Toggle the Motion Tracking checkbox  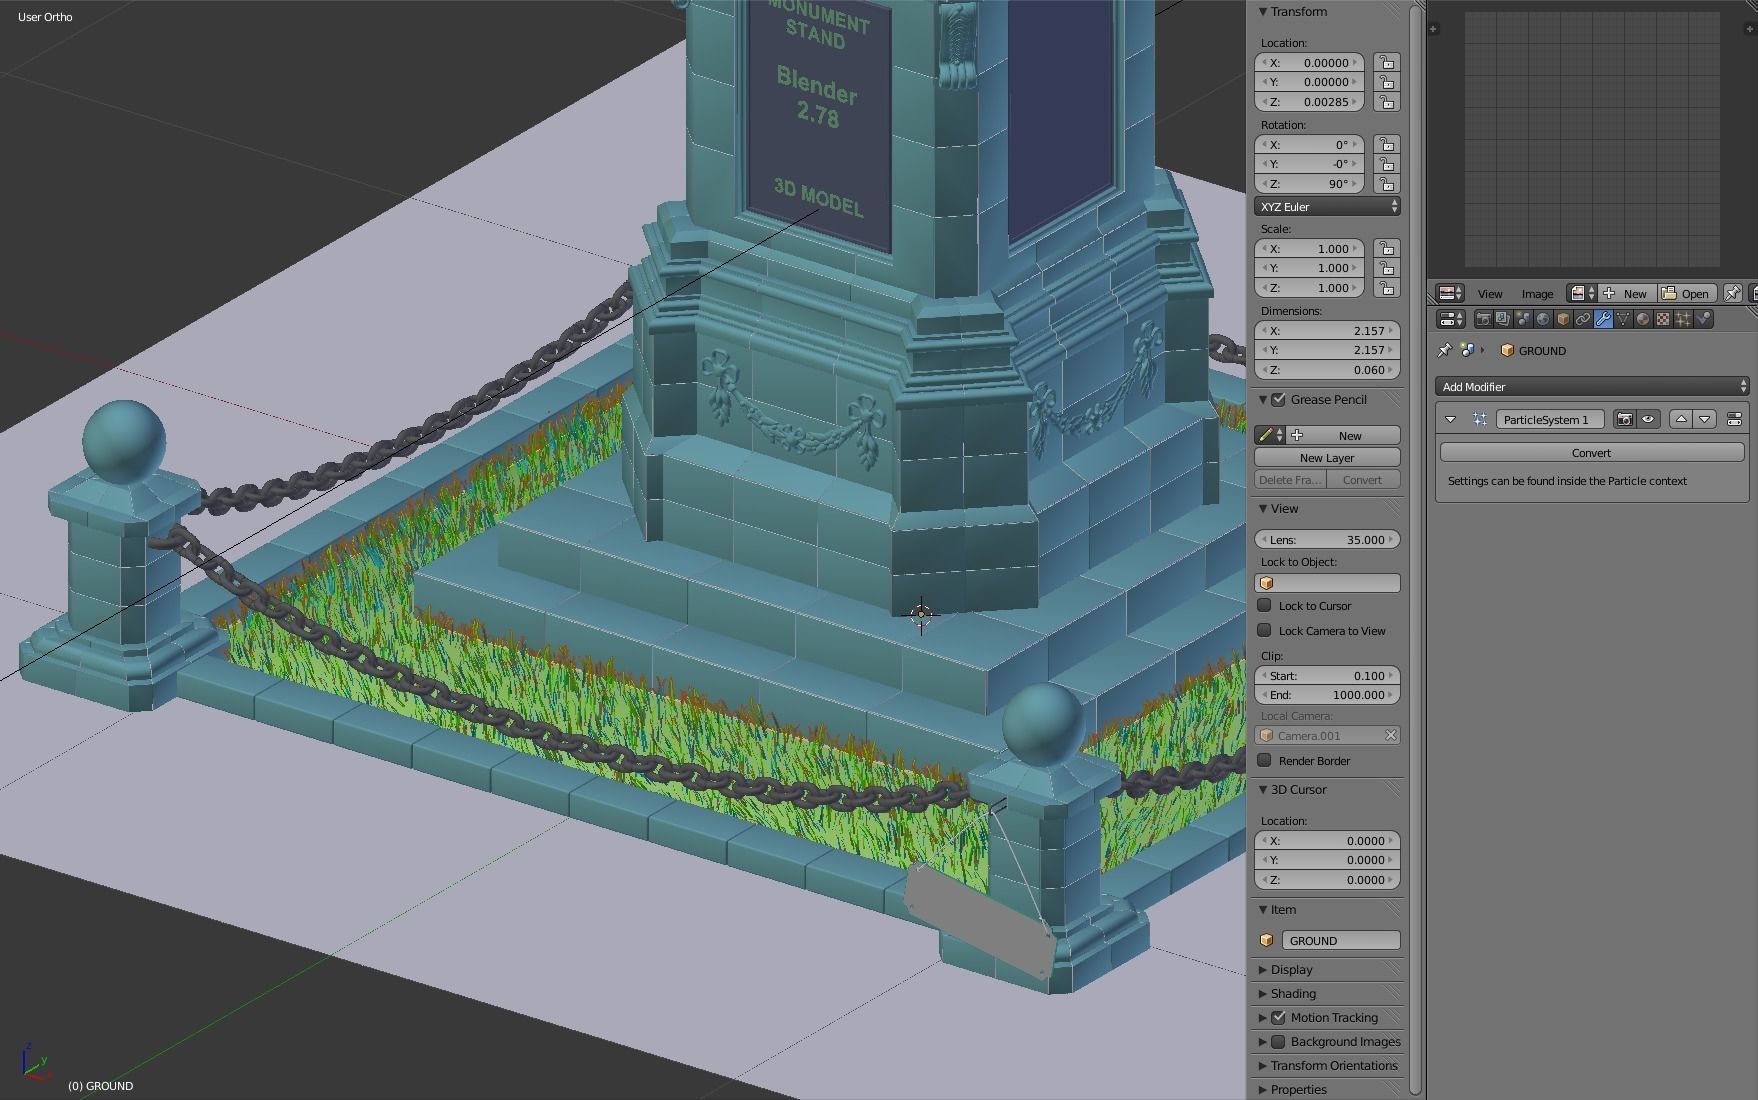coord(1278,1017)
